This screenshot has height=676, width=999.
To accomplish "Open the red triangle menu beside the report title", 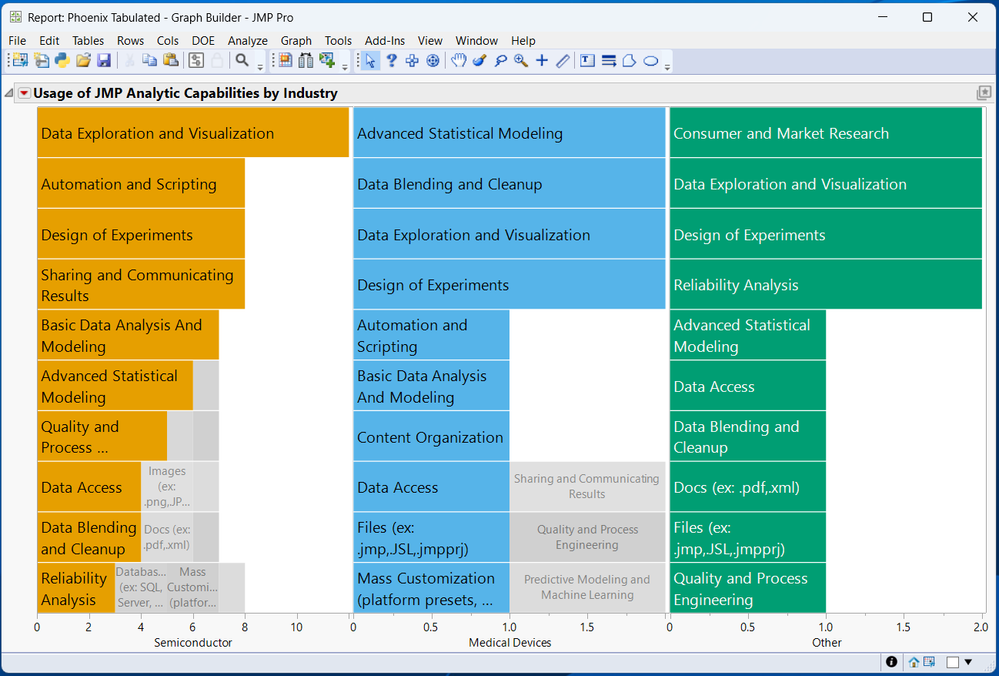I will coord(24,94).
